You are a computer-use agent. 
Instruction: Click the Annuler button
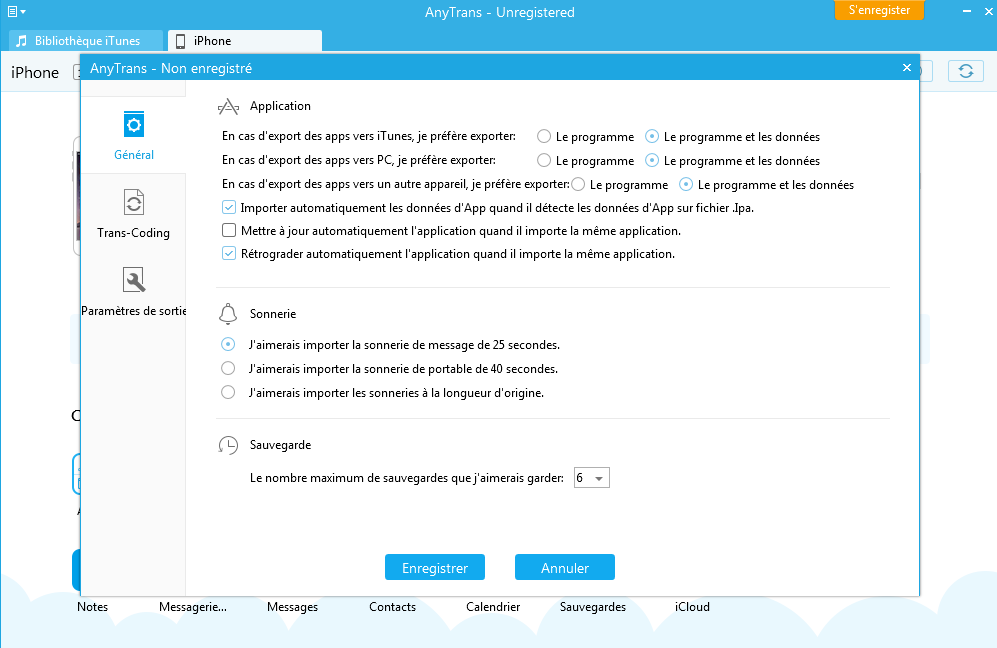click(564, 566)
